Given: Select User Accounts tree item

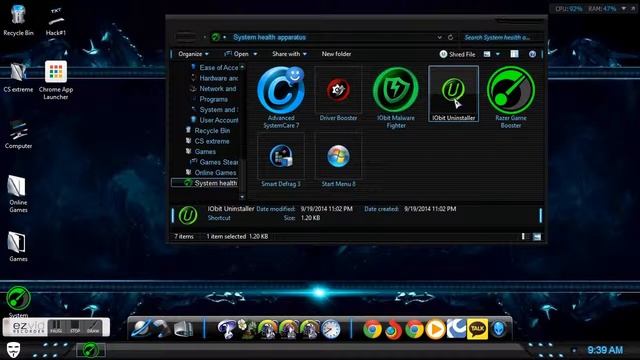Looking at the screenshot, I should click(x=215, y=120).
